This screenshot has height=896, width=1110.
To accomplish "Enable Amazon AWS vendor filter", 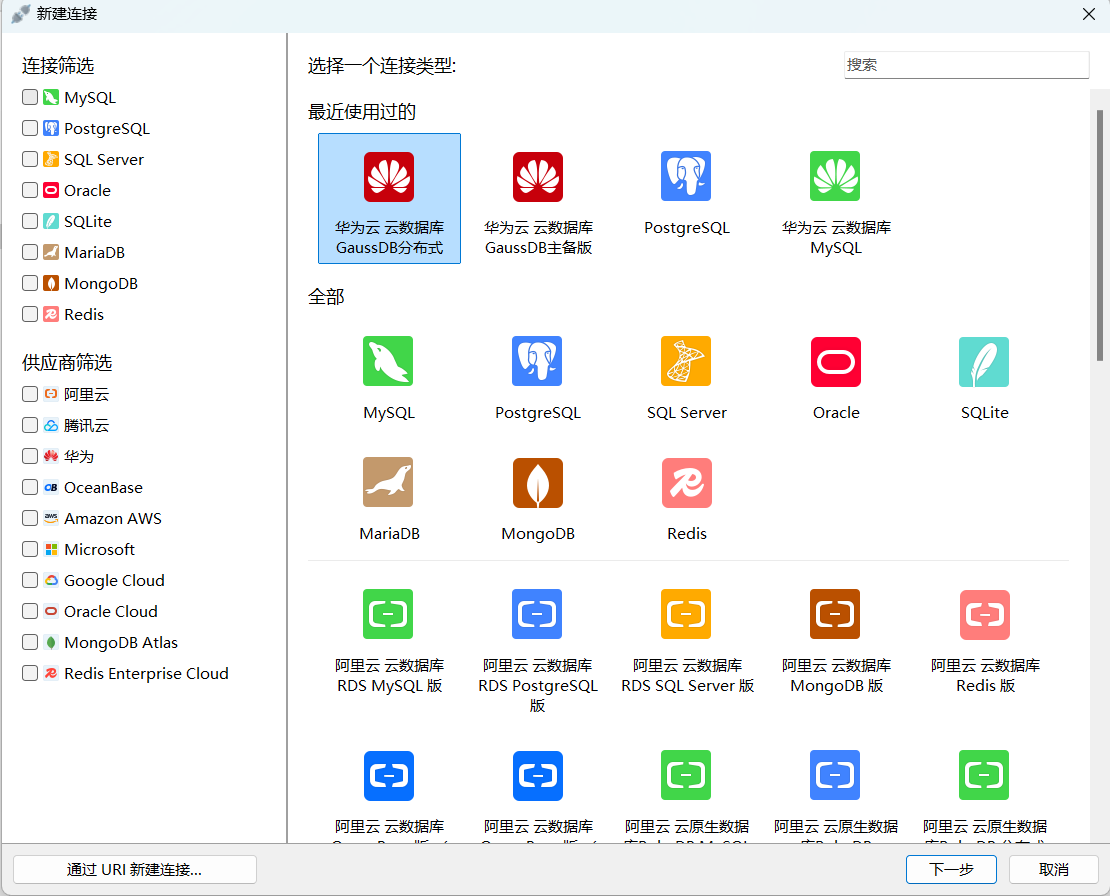I will (30, 518).
